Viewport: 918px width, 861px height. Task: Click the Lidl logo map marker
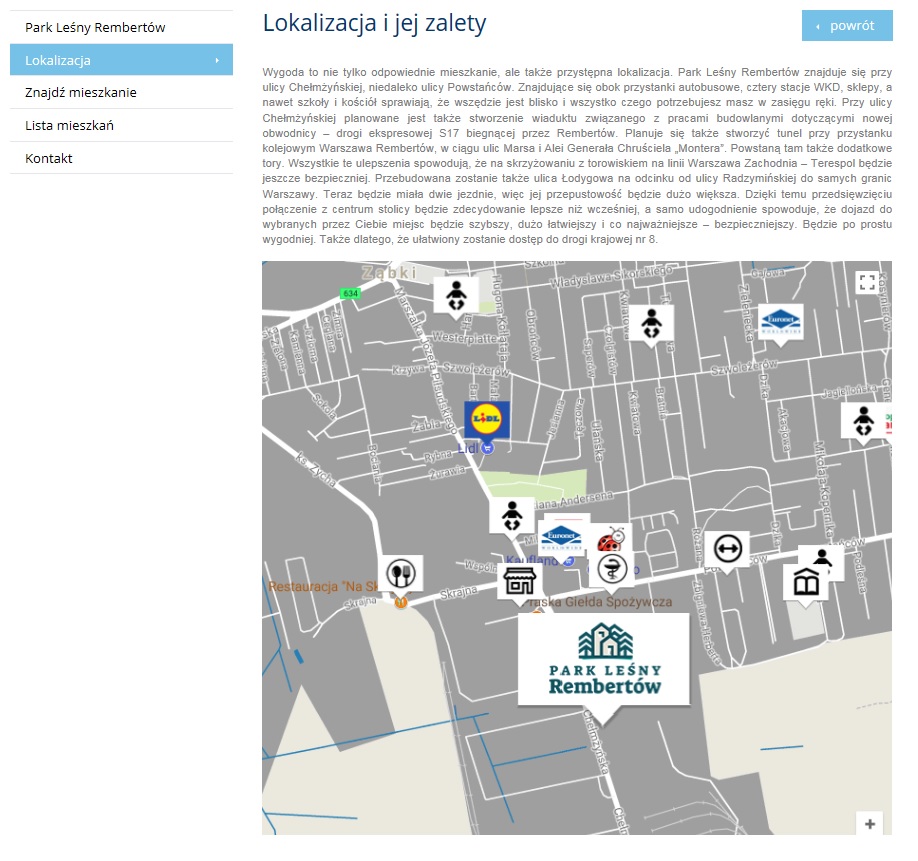click(487, 421)
